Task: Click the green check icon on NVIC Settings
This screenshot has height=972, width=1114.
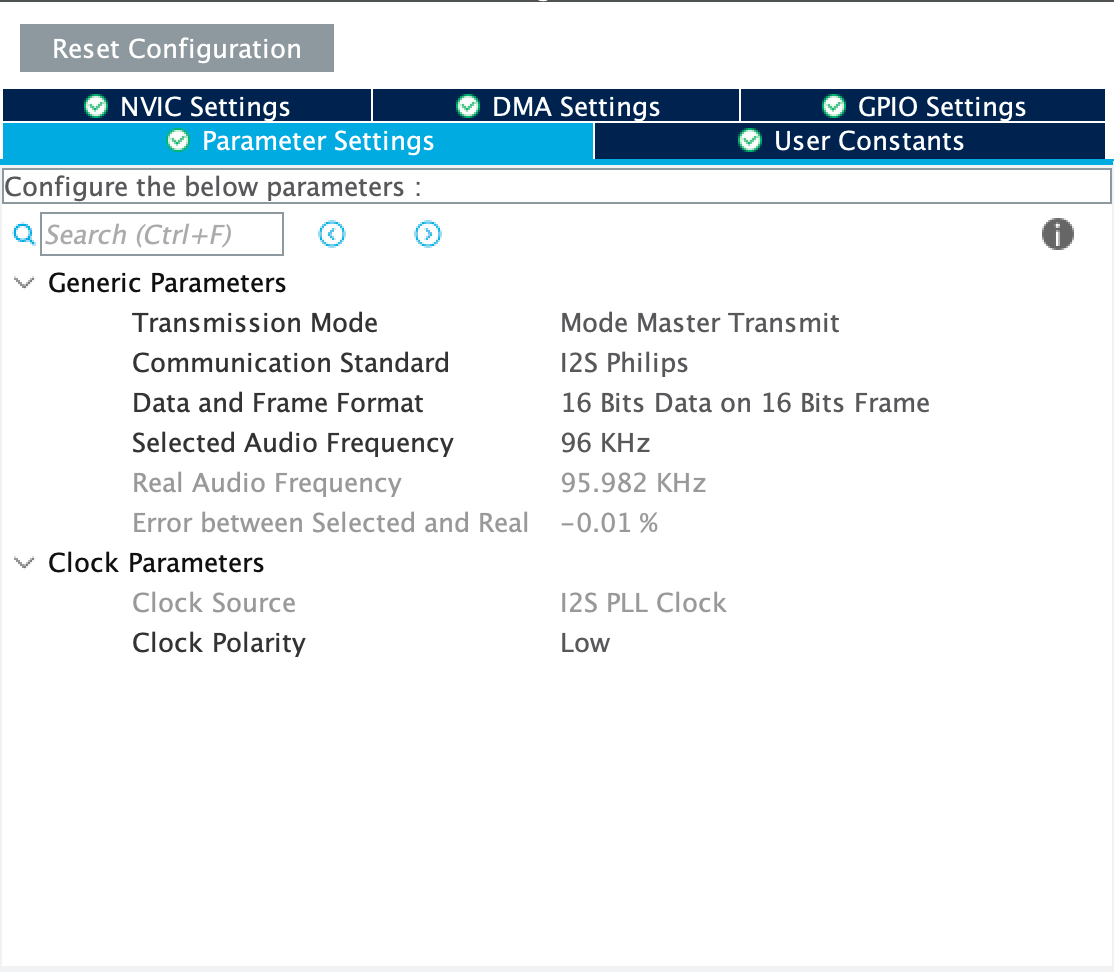Action: (95, 105)
